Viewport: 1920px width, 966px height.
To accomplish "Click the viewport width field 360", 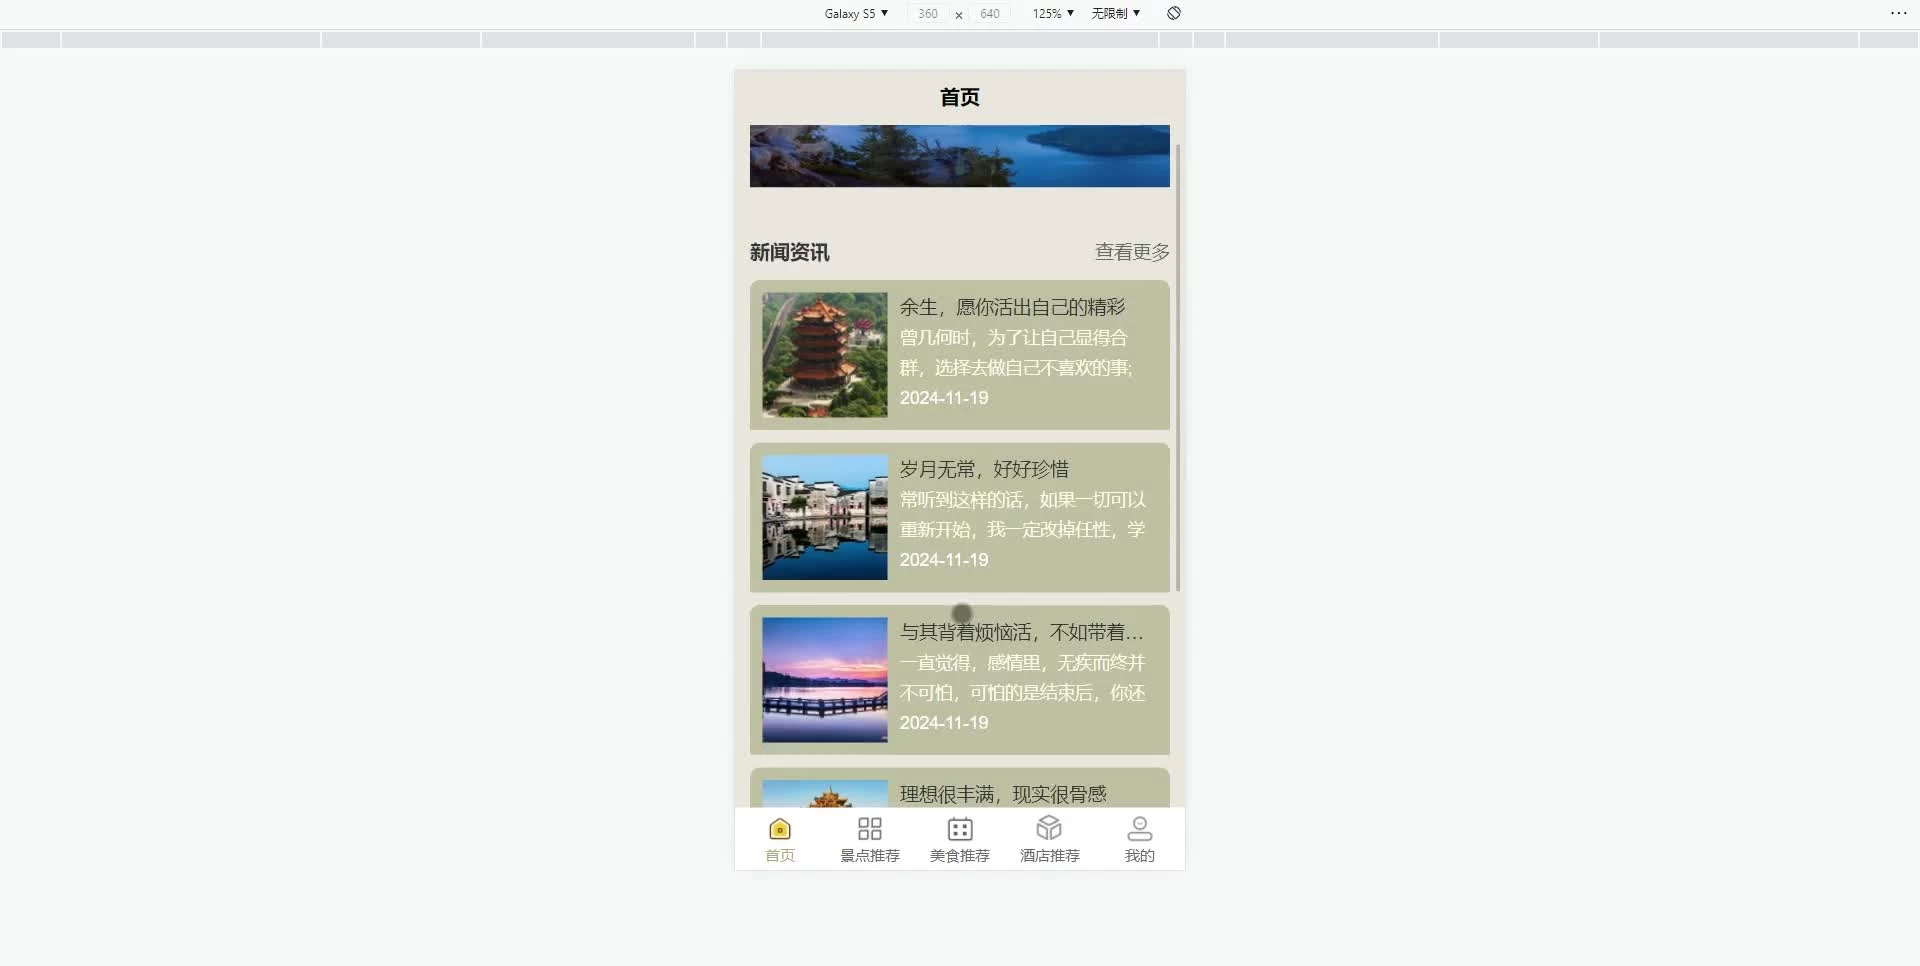I will (928, 13).
